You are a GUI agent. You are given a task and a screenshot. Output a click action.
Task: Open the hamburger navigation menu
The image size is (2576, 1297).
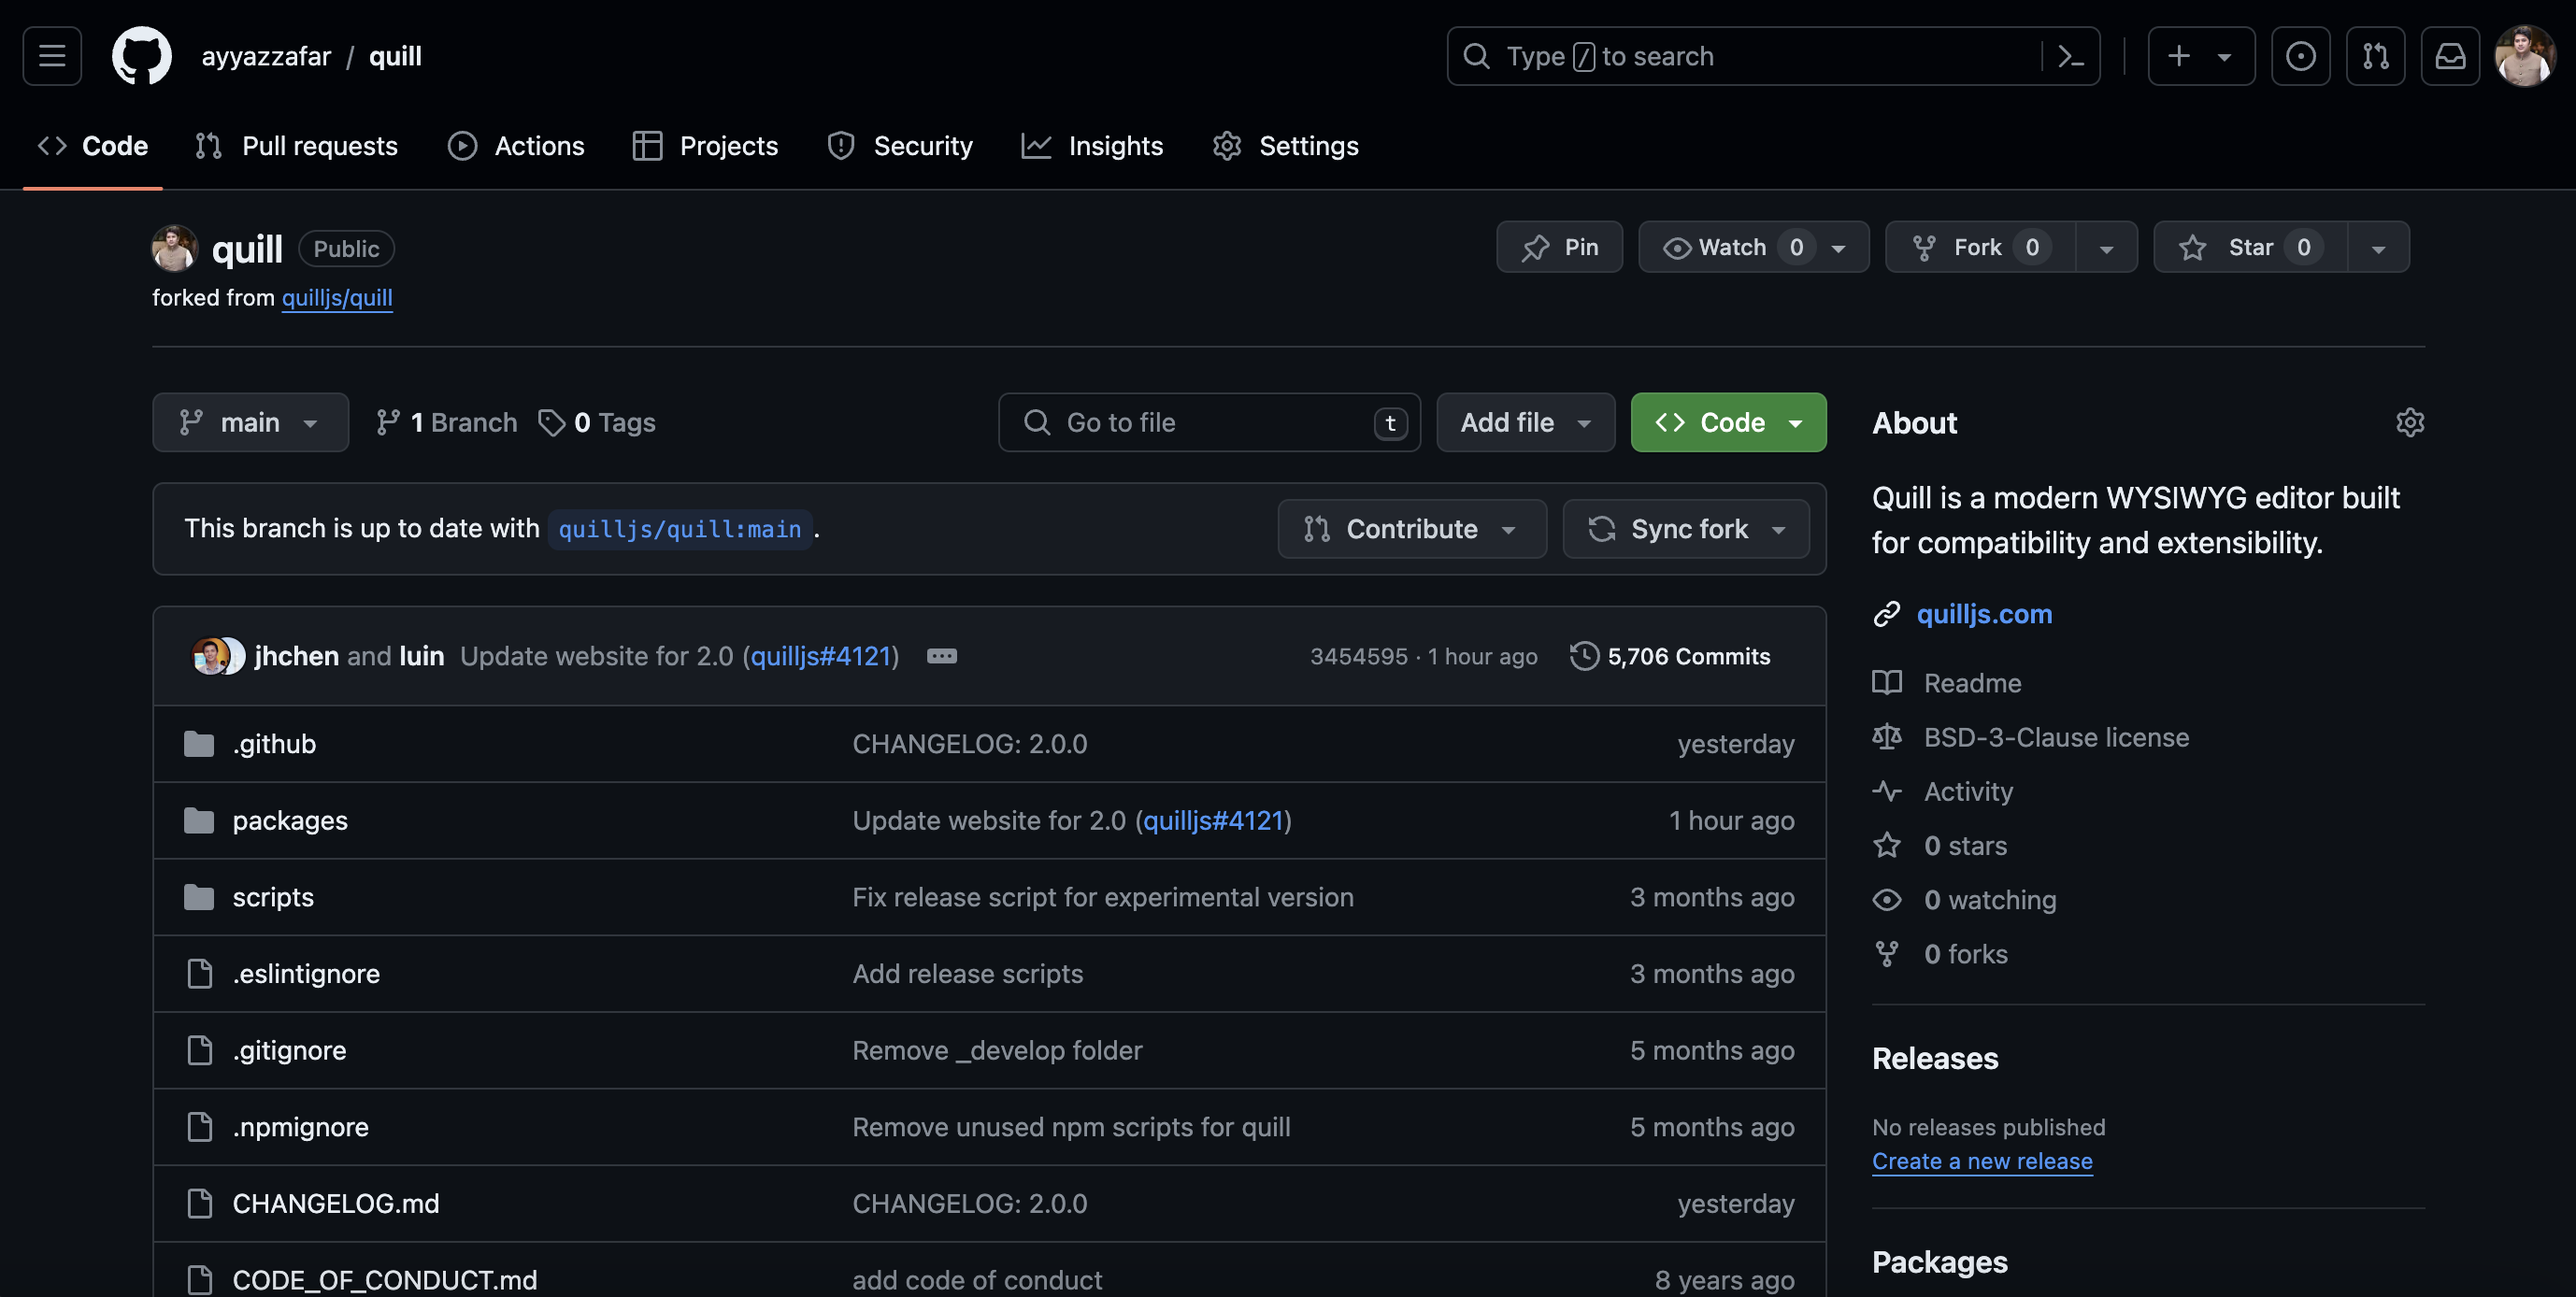click(52, 56)
